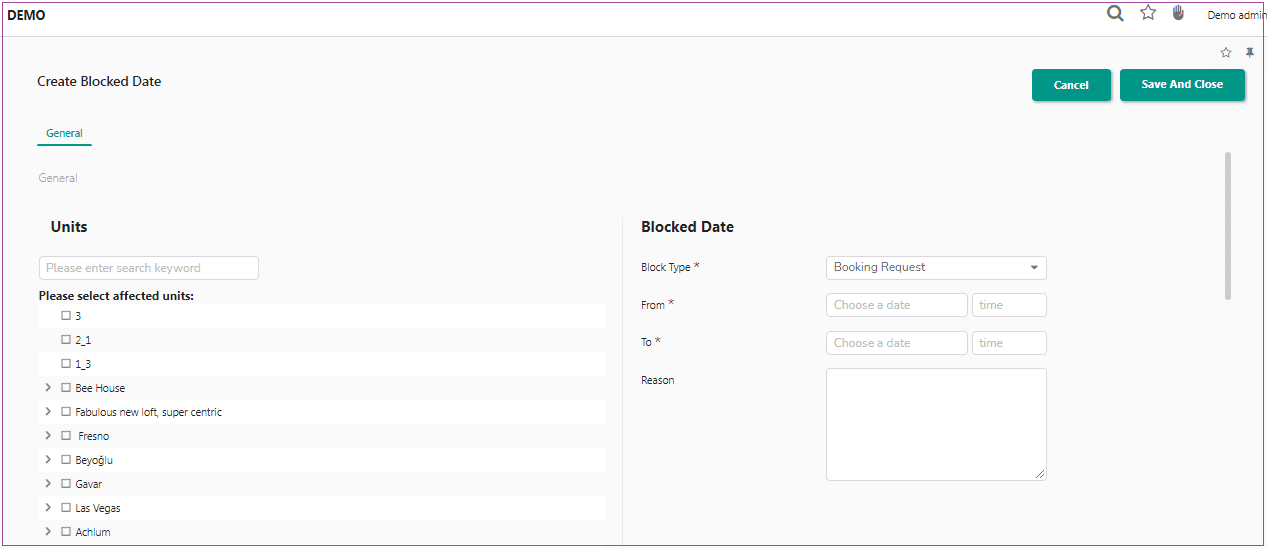1267x549 pixels.
Task: Expand the Bee House tree node
Action: click(48, 387)
